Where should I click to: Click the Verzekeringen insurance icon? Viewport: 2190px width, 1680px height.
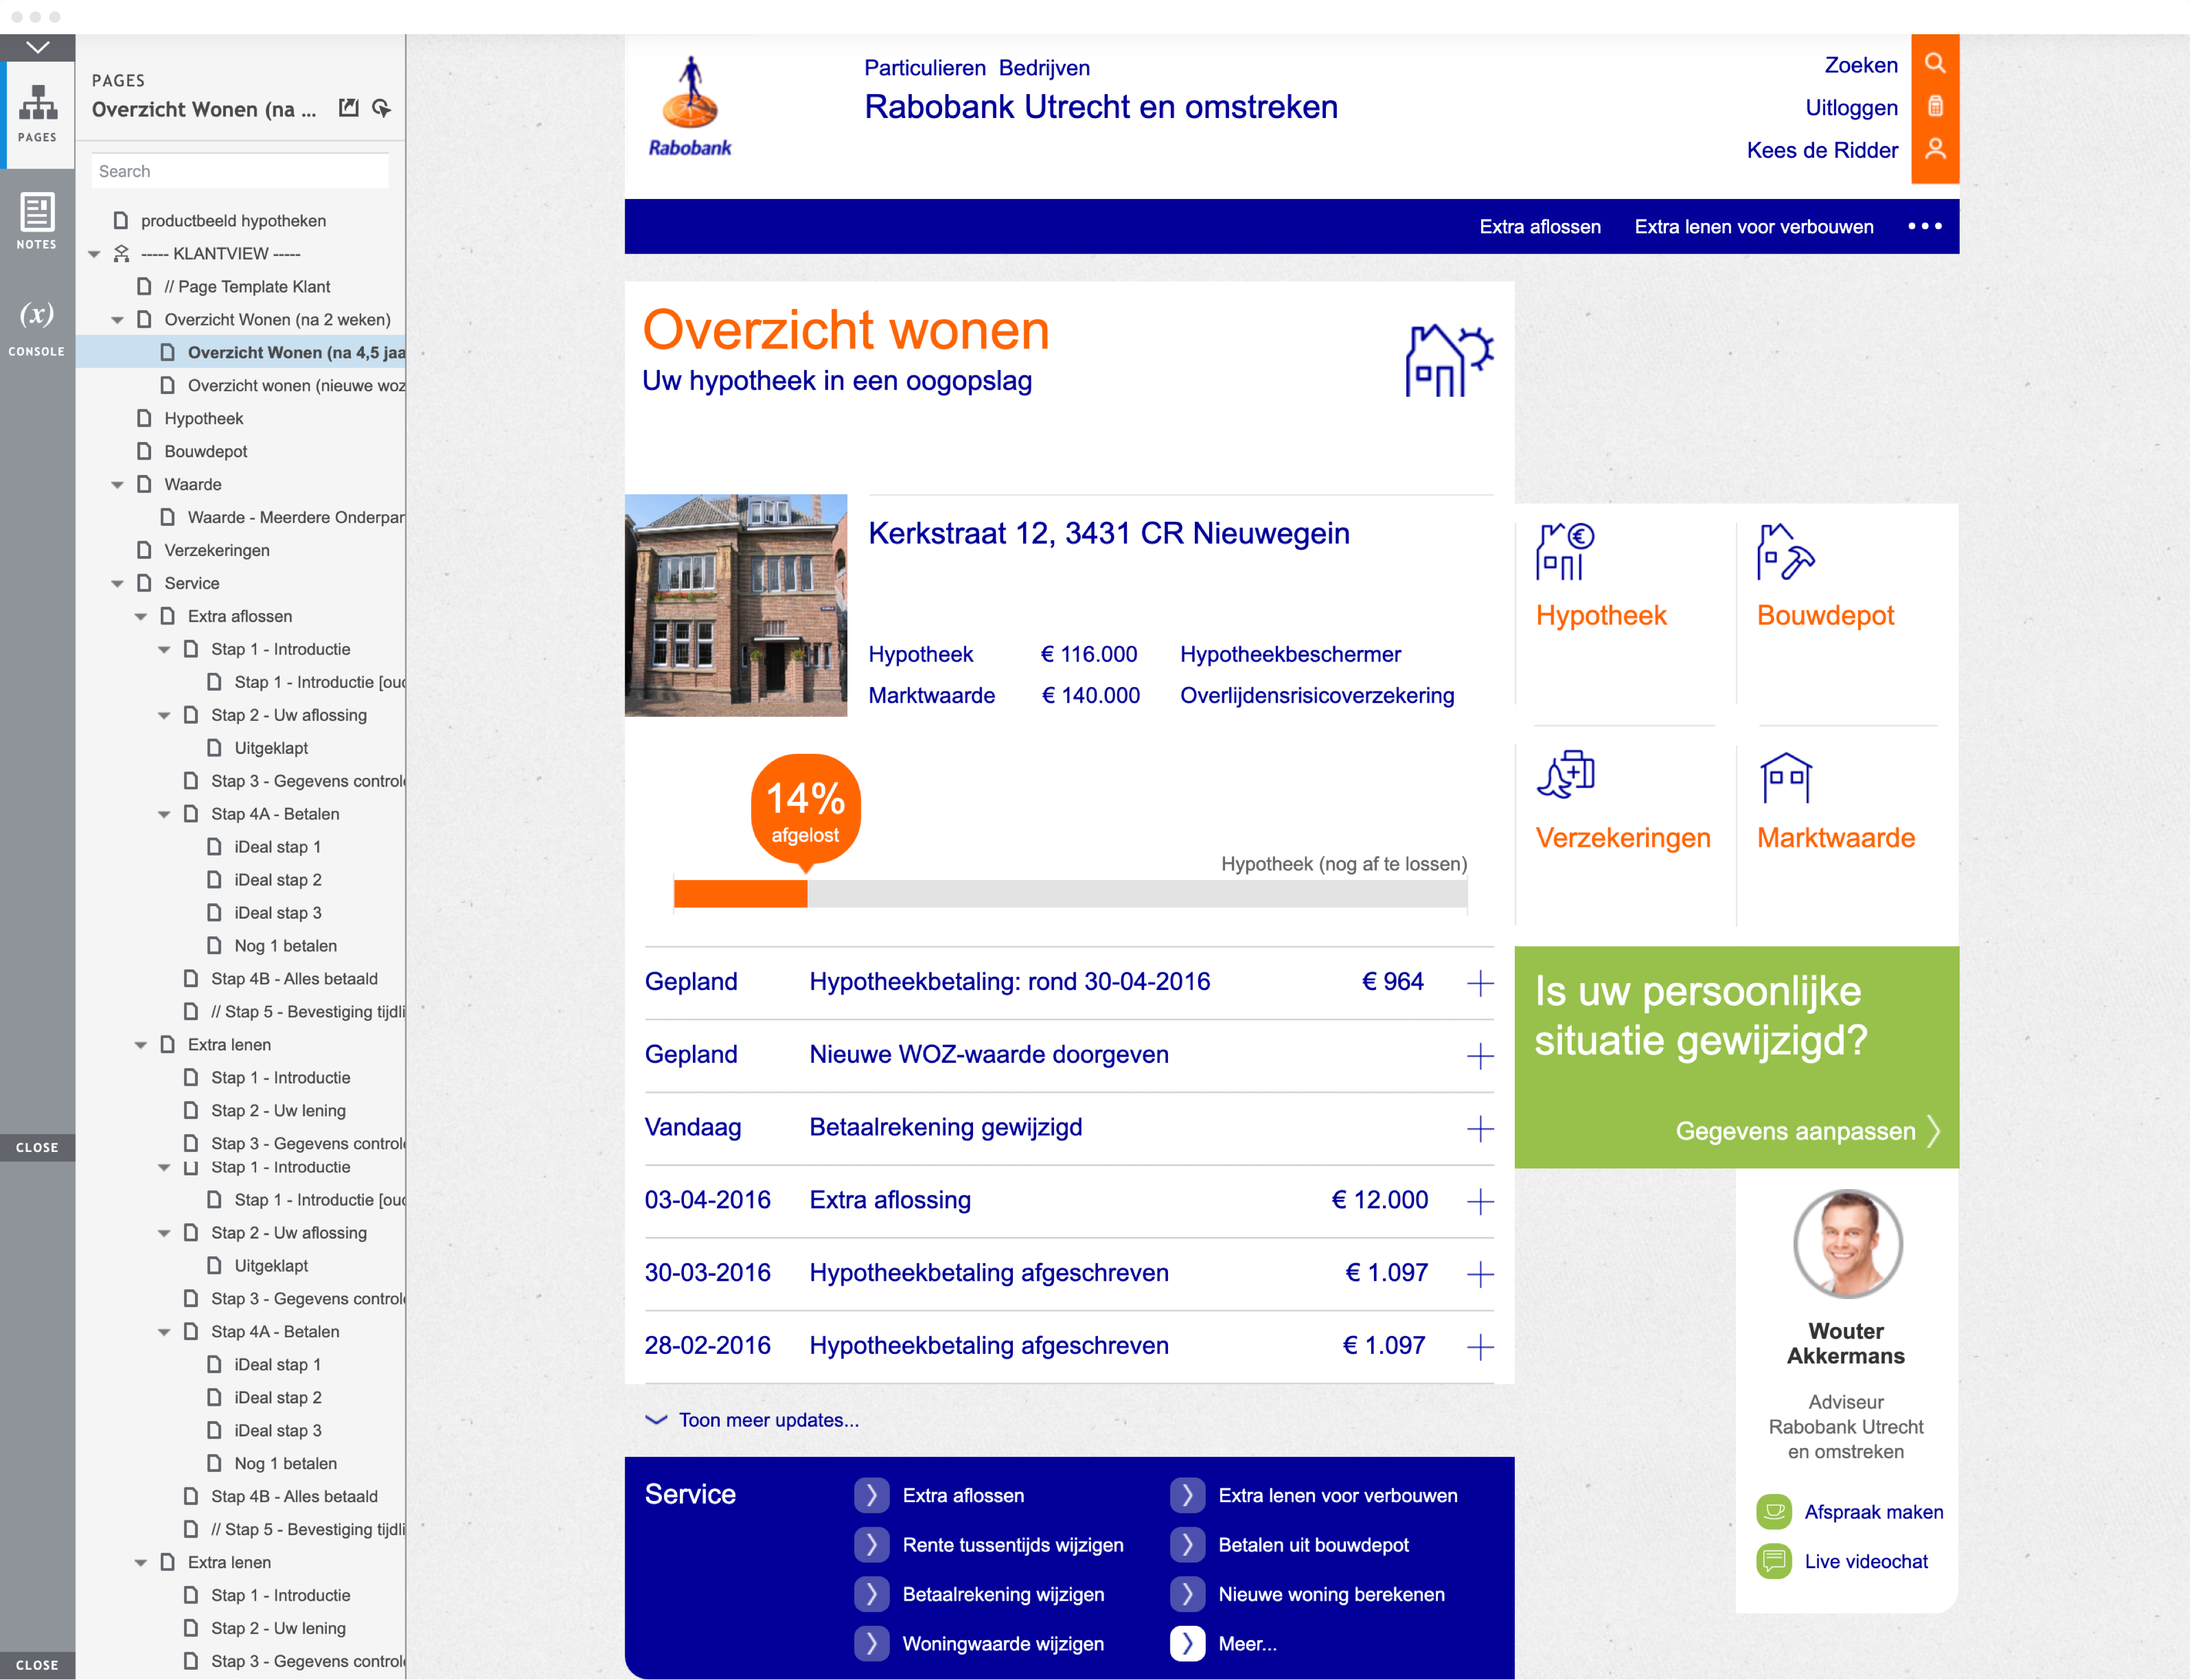point(1565,775)
